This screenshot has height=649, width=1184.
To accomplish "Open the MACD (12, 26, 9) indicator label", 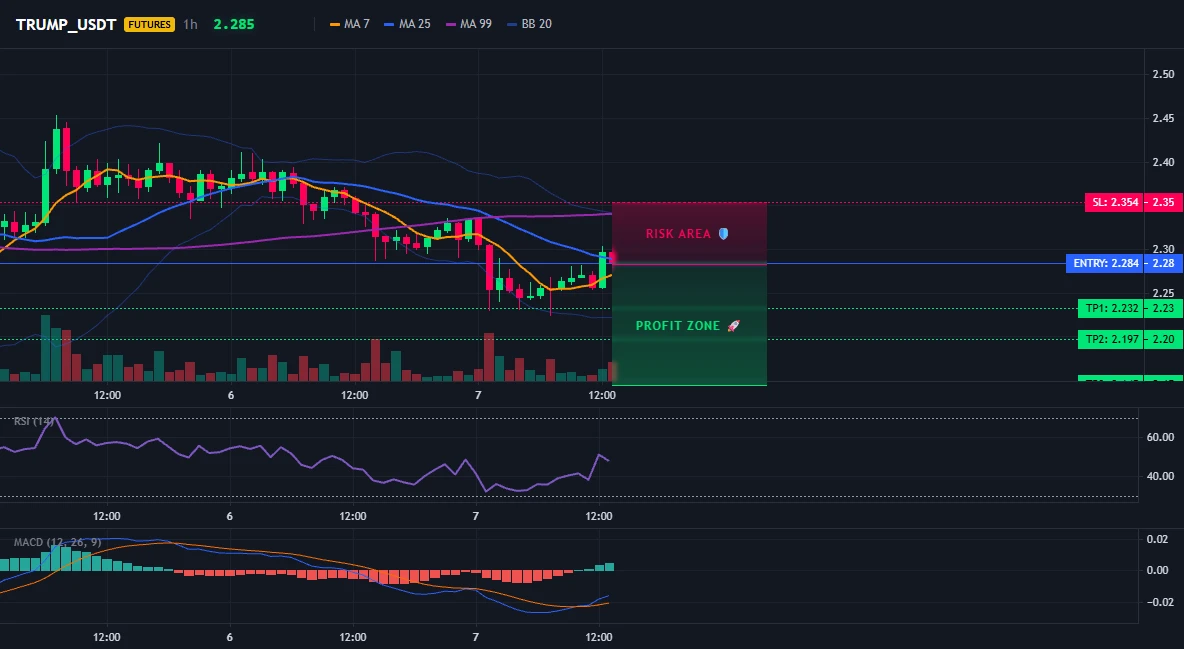I will (57, 542).
